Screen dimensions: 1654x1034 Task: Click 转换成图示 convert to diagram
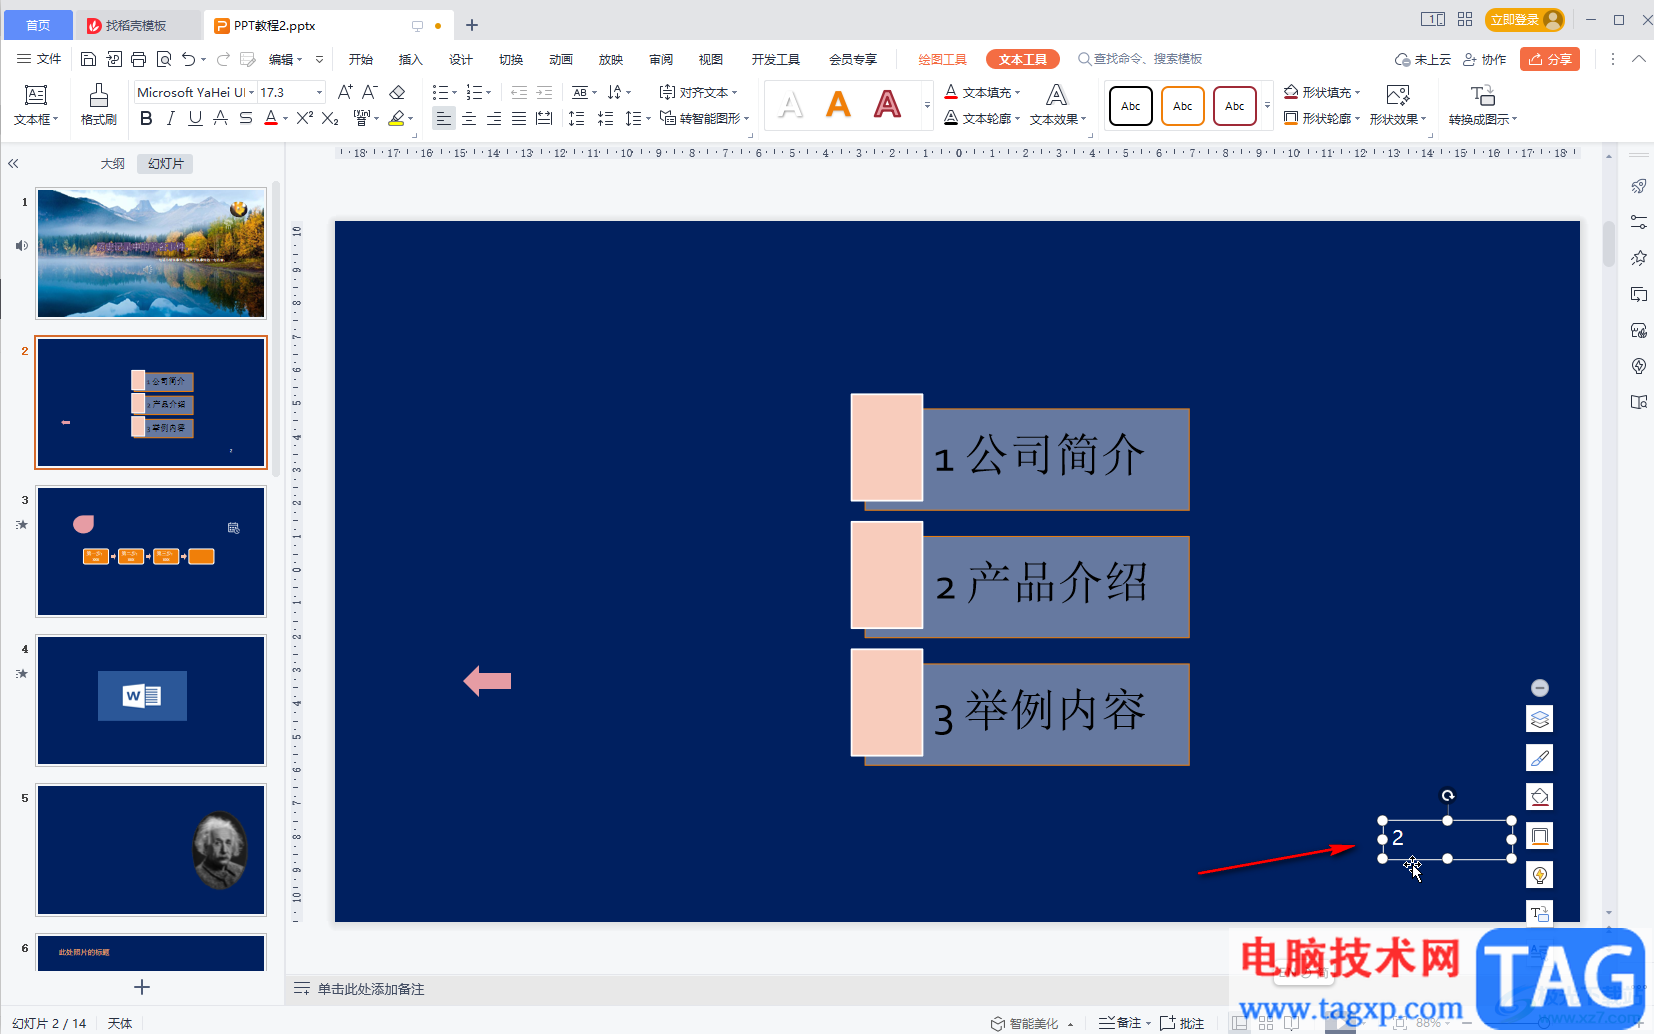click(1483, 104)
